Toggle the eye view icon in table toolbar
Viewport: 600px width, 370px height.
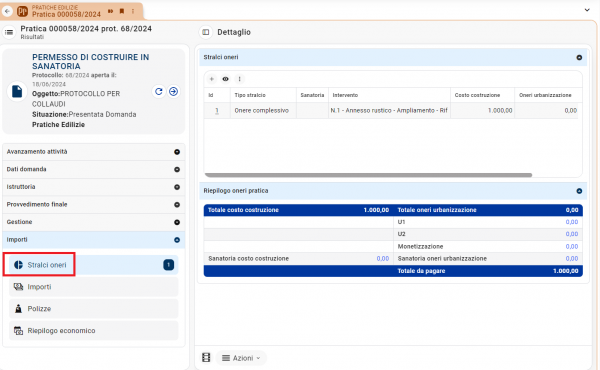[225, 79]
